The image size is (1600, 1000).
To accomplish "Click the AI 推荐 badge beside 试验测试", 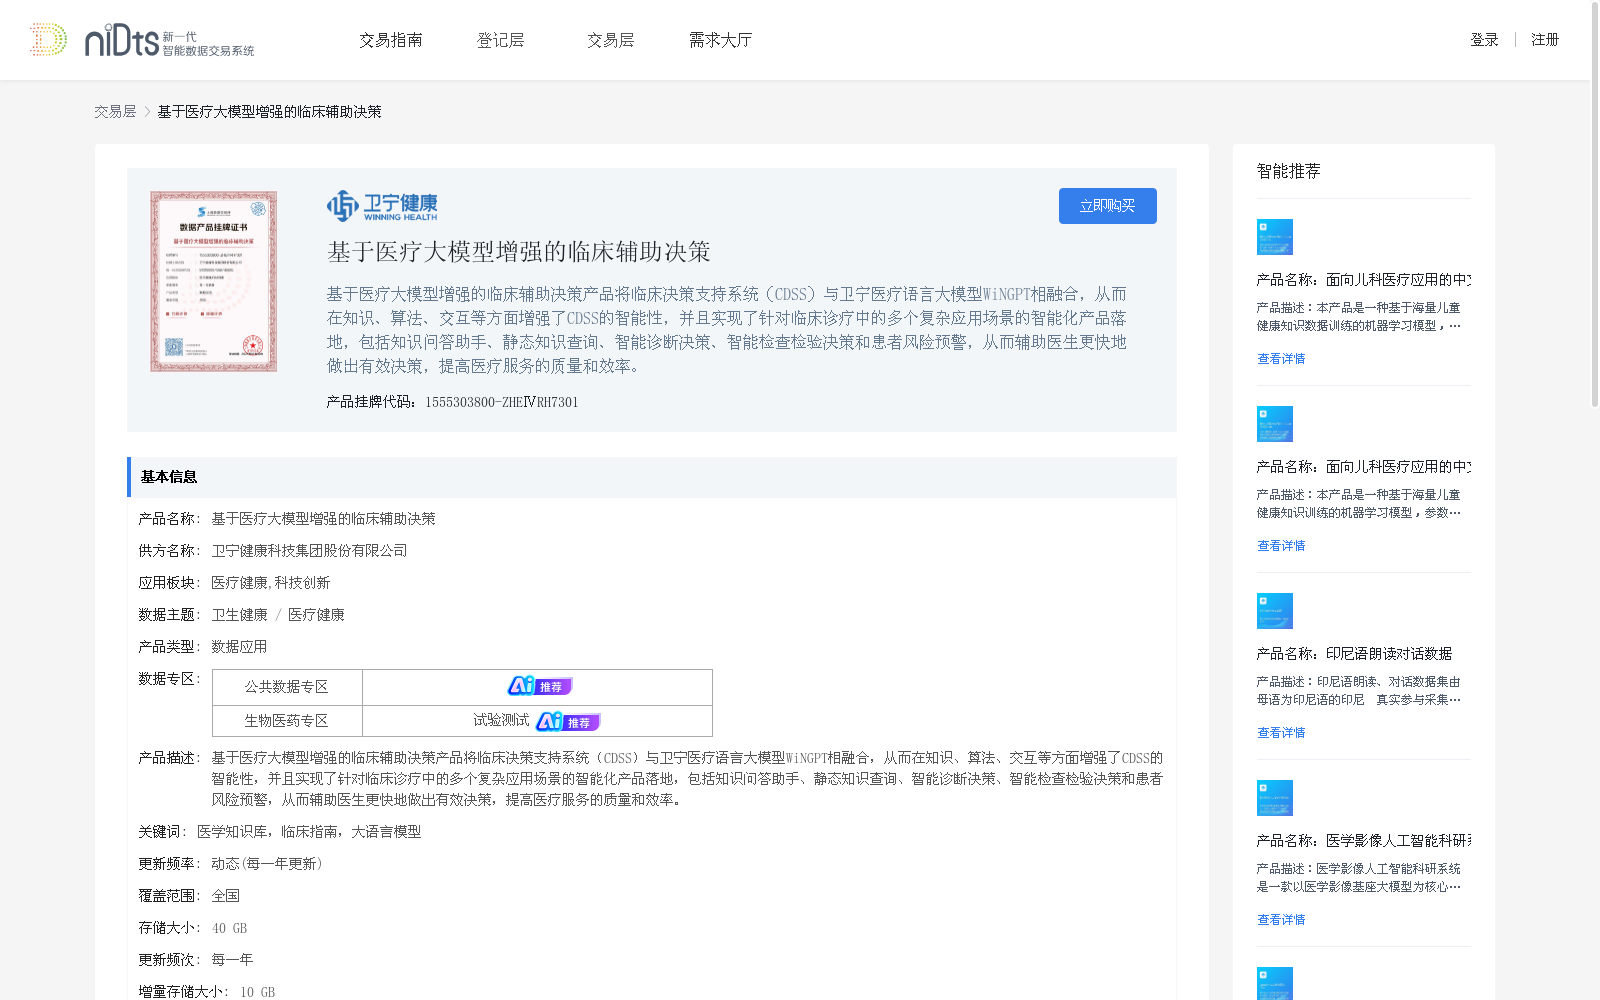I will pos(568,721).
